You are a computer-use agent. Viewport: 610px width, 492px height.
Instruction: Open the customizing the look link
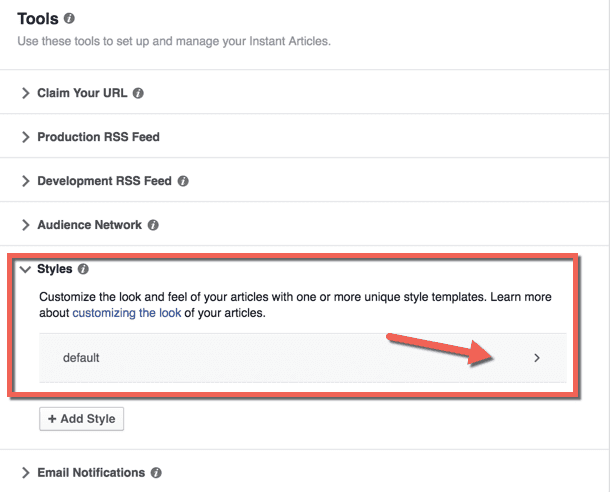[x=127, y=313]
